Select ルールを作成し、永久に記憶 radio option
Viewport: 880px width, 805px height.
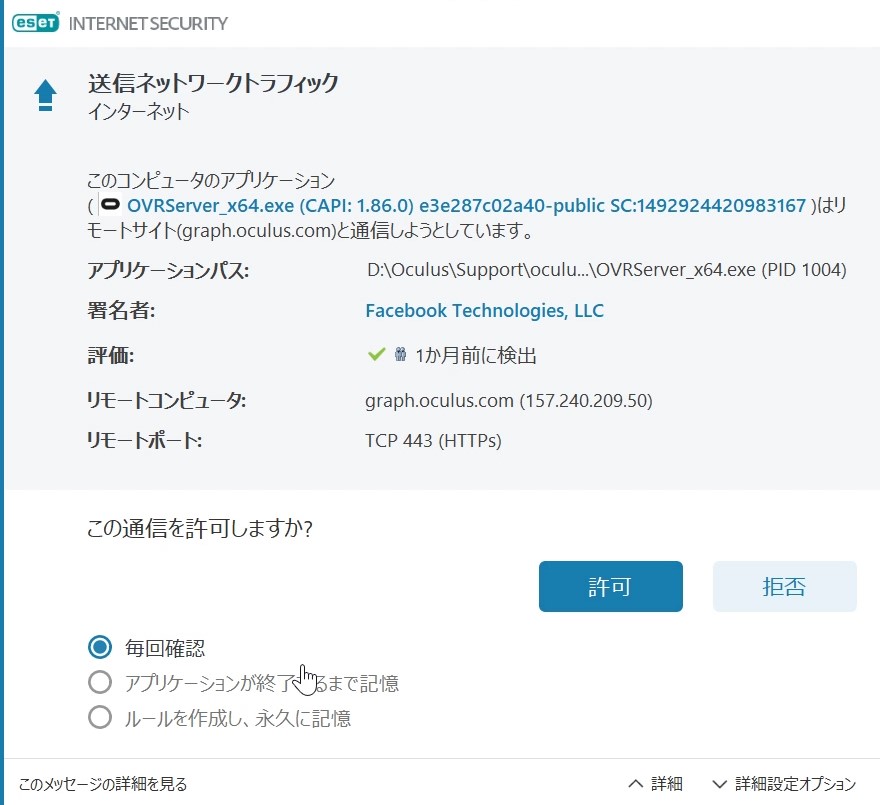pos(100,717)
